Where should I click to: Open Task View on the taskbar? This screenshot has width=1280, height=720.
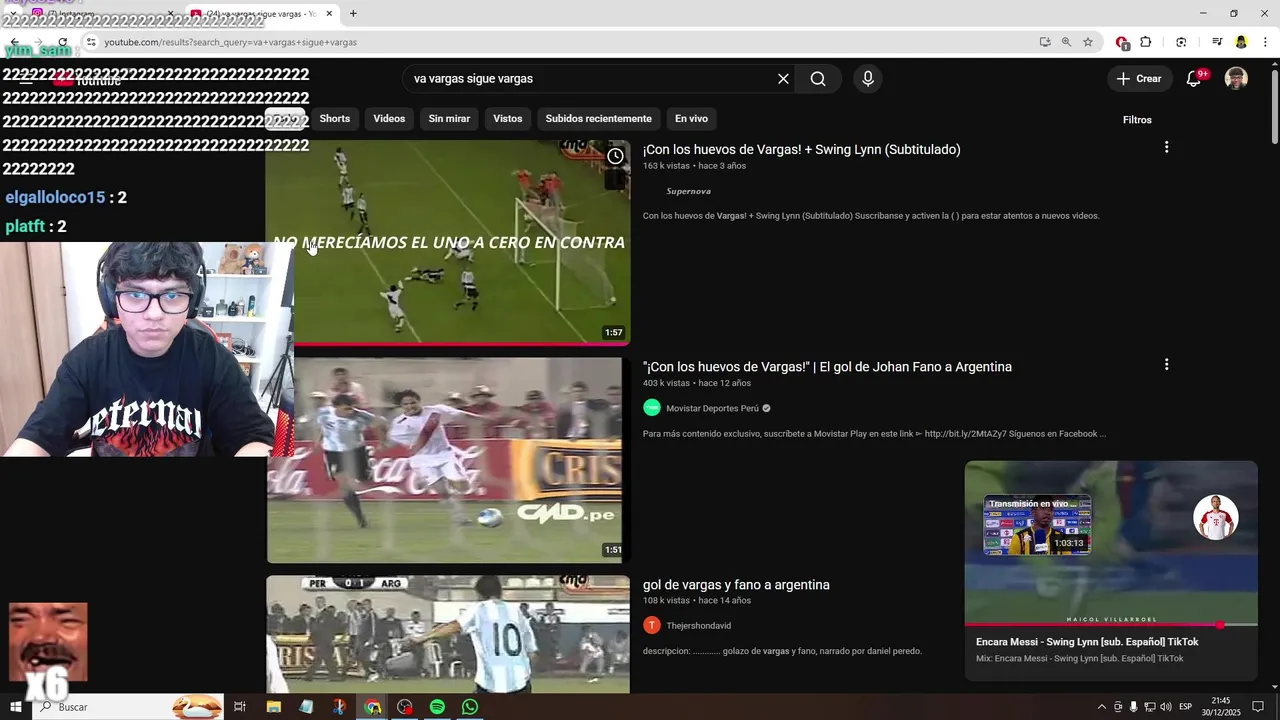240,707
